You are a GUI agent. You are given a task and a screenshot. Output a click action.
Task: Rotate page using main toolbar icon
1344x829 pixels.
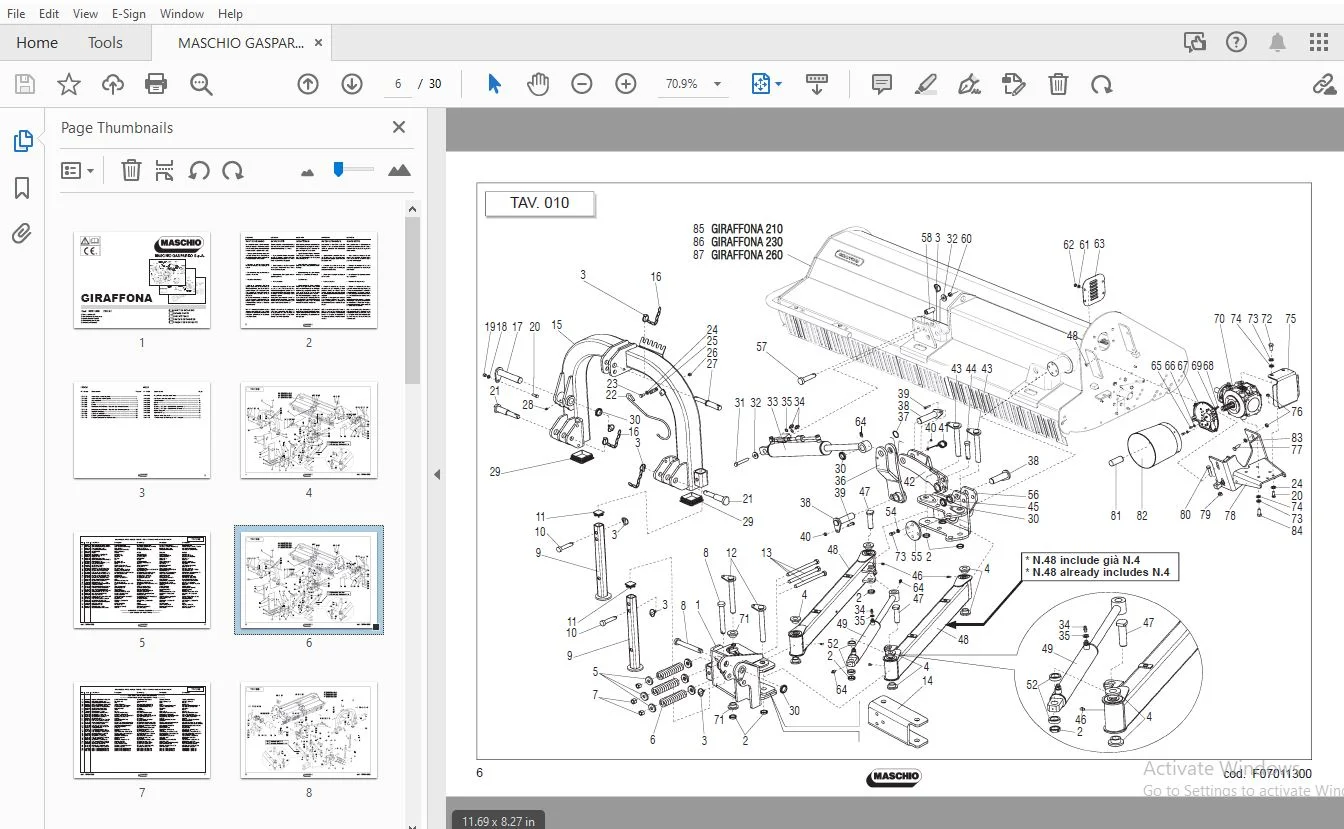(1102, 84)
